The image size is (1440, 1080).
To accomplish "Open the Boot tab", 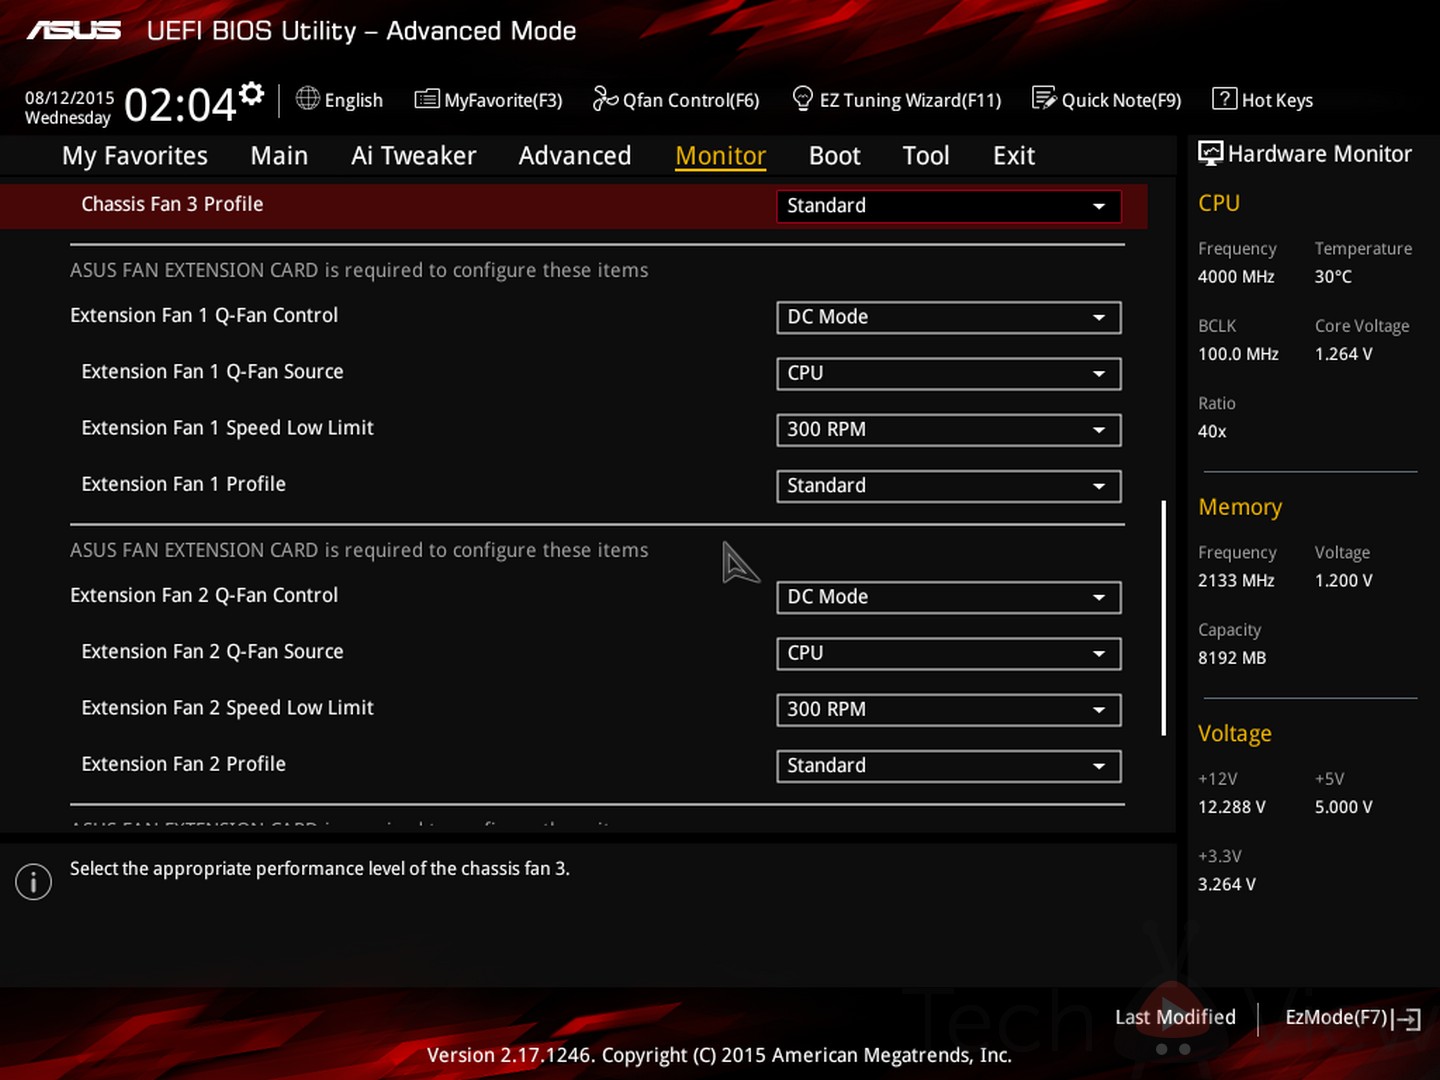I will click(834, 156).
